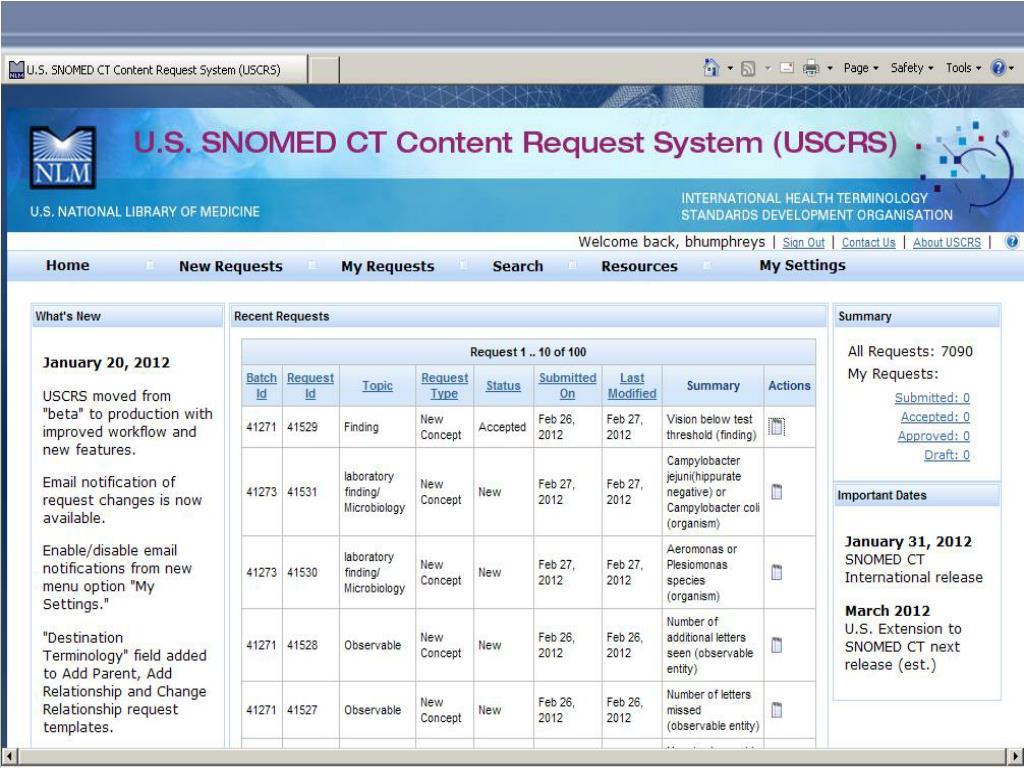Screen dimensions: 1024x768
Task: Sort table by Topic column
Action: coord(377,385)
